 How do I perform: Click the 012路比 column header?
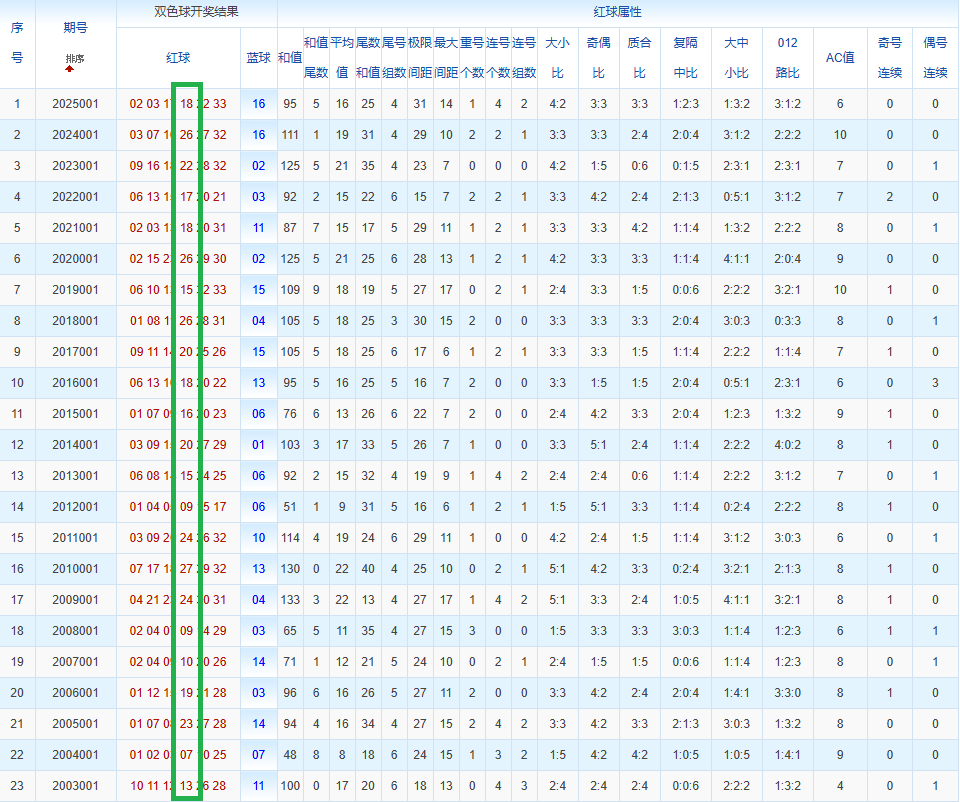(787, 58)
